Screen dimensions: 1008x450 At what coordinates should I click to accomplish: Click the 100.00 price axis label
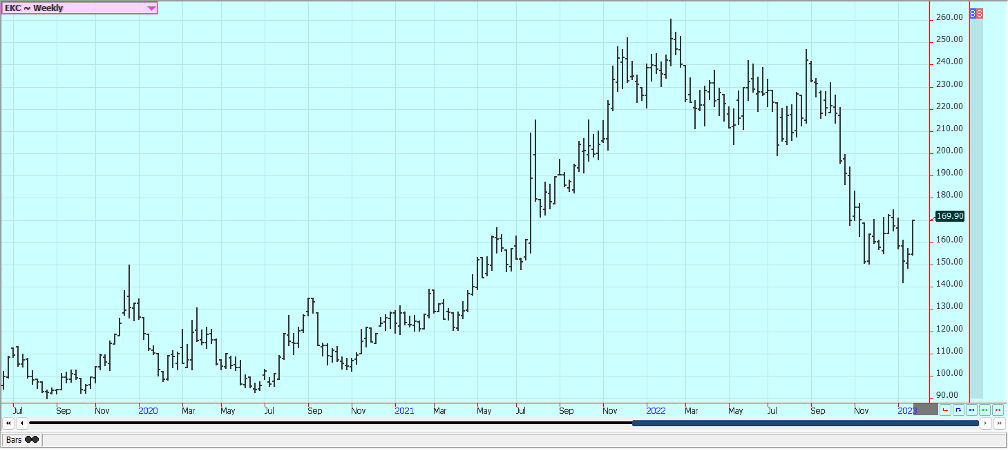pos(950,373)
